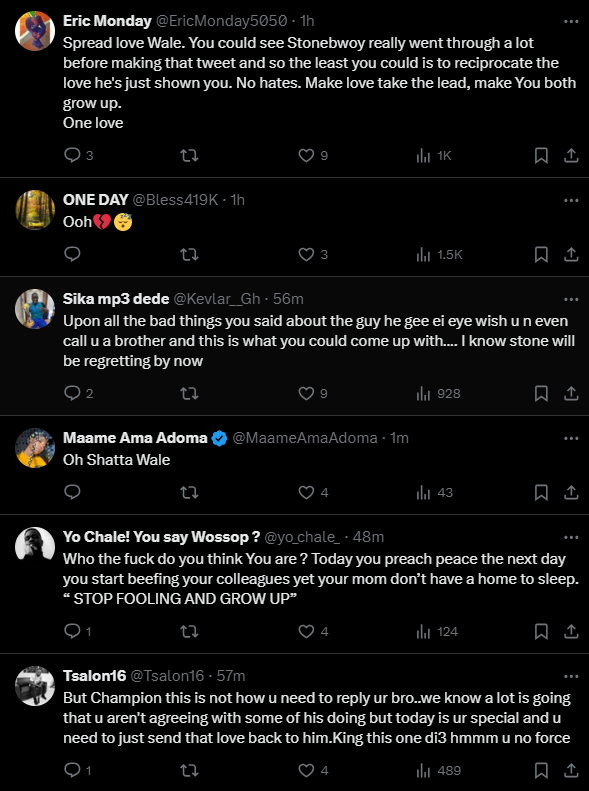Click ONE DAY's forest profile picture
The height and width of the screenshot is (791, 589).
click(x=35, y=210)
